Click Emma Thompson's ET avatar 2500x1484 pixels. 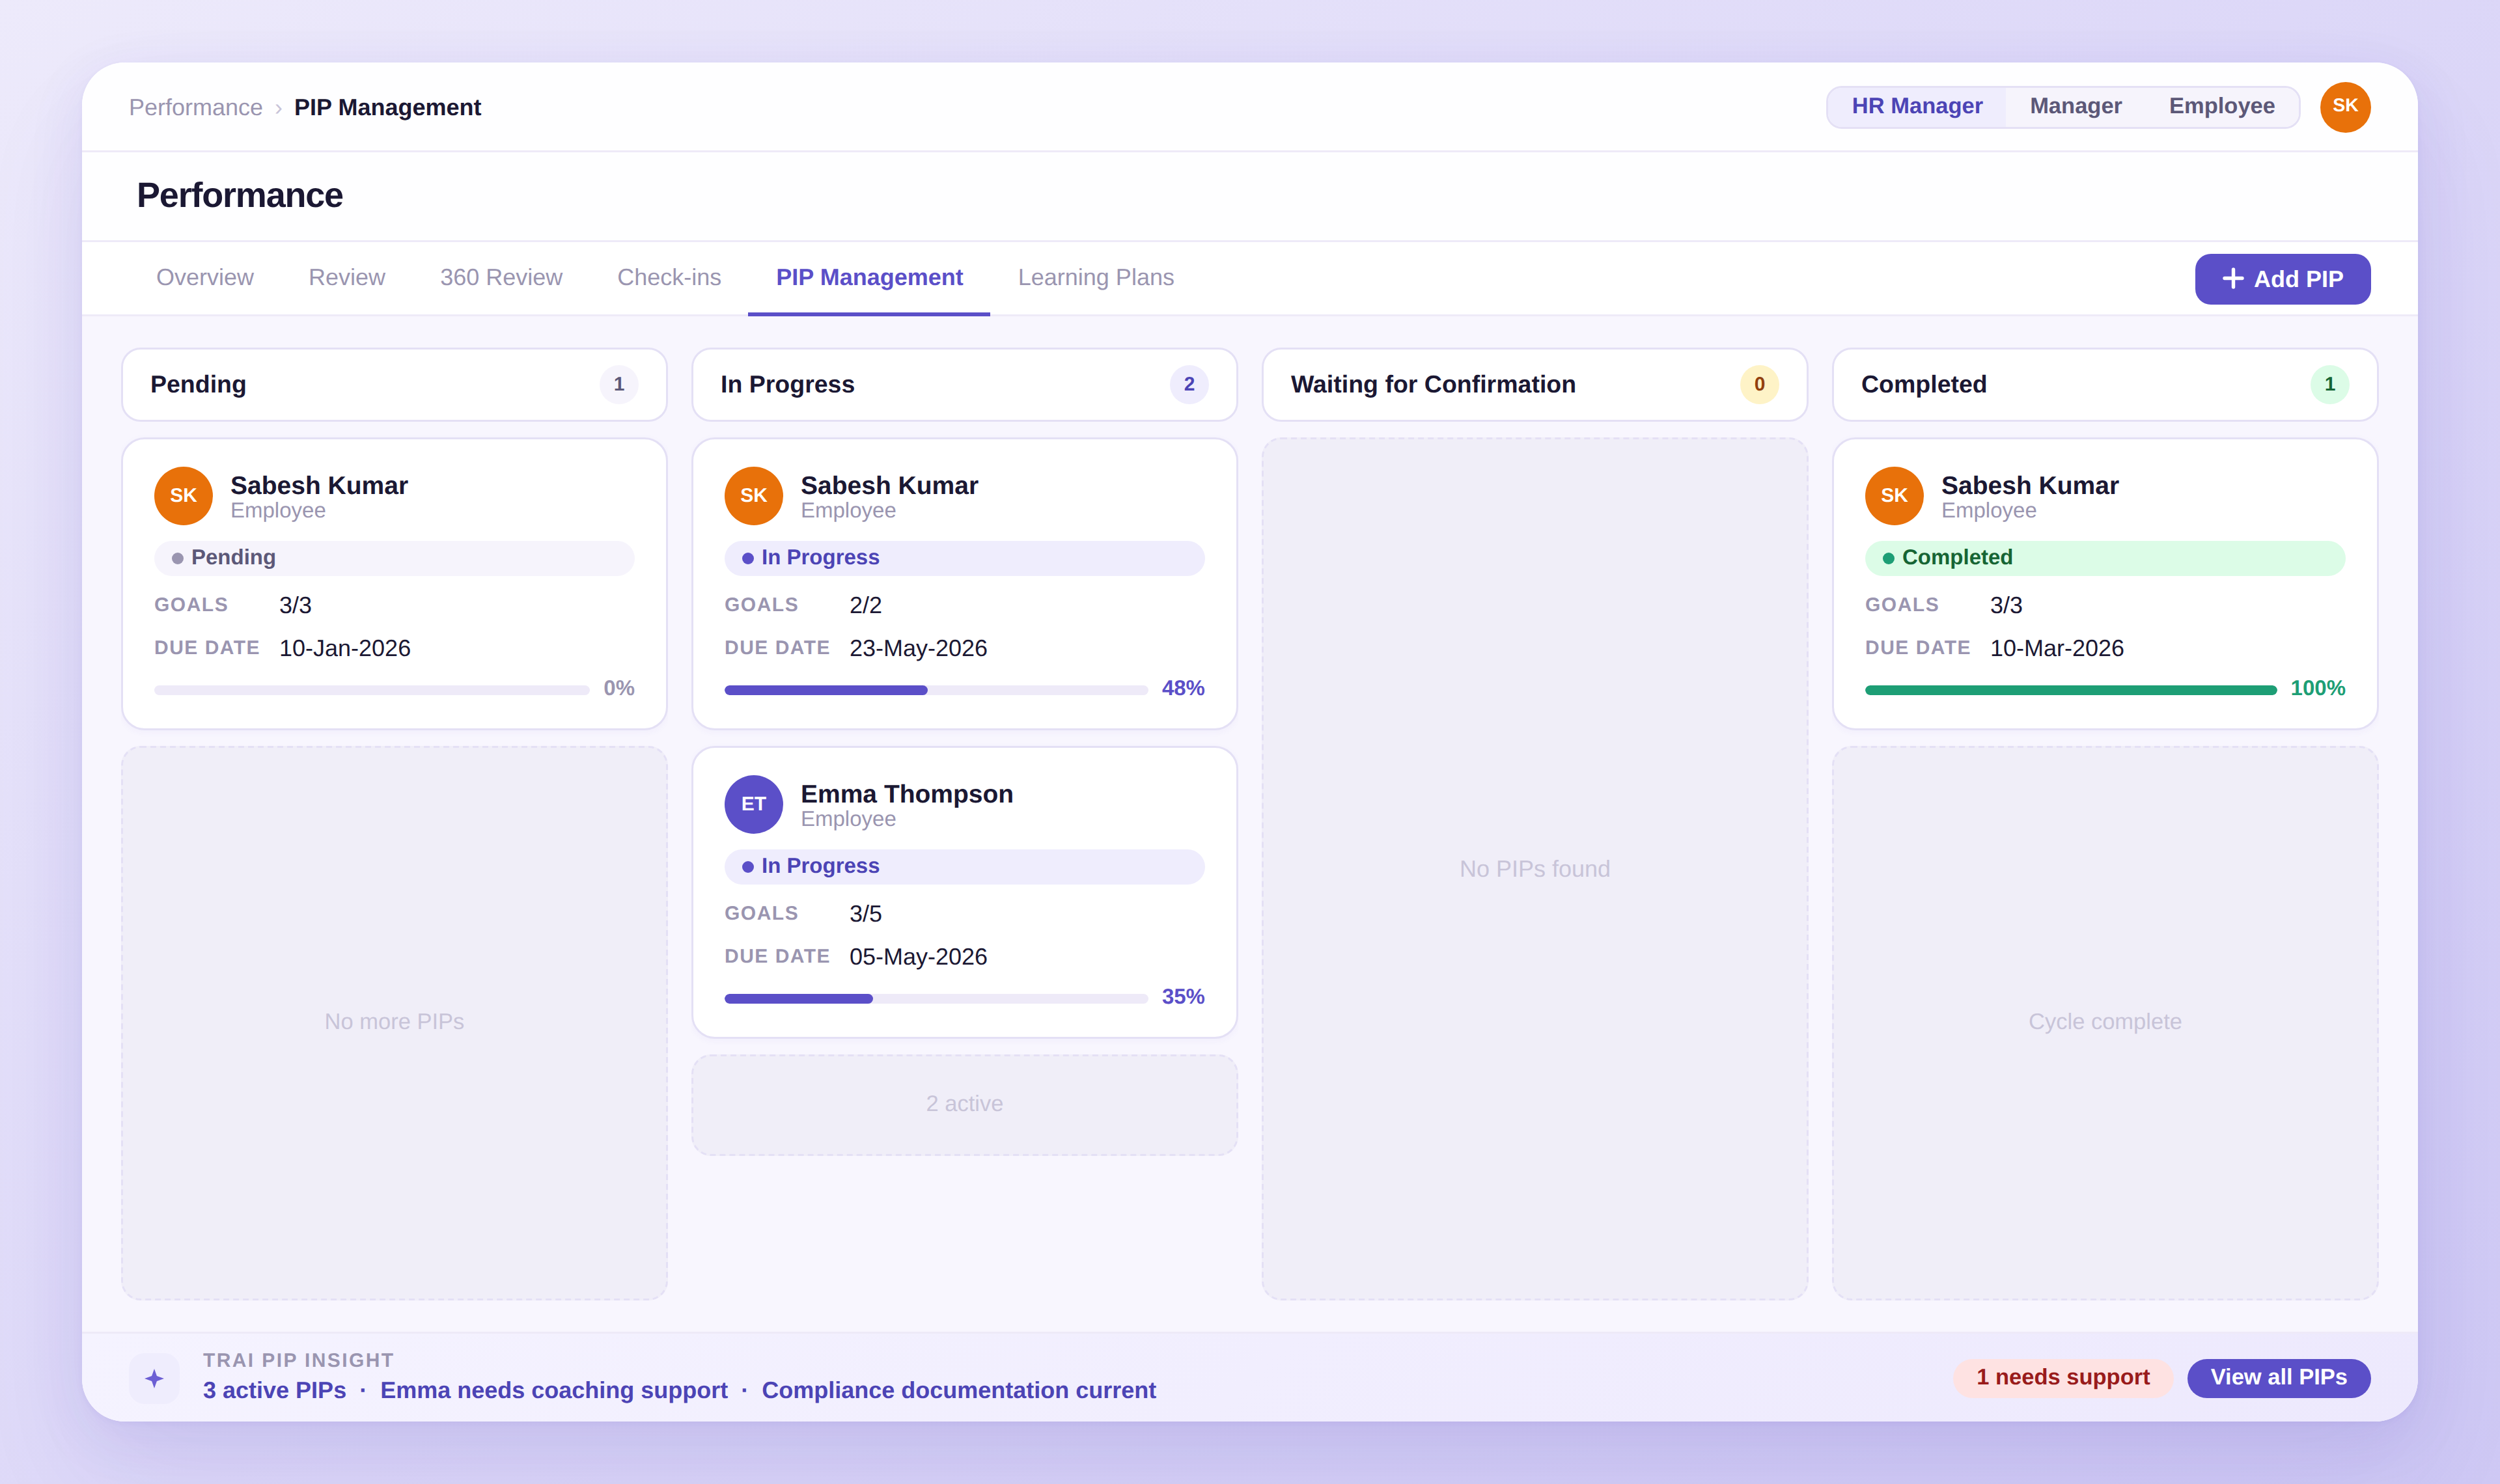coord(753,804)
